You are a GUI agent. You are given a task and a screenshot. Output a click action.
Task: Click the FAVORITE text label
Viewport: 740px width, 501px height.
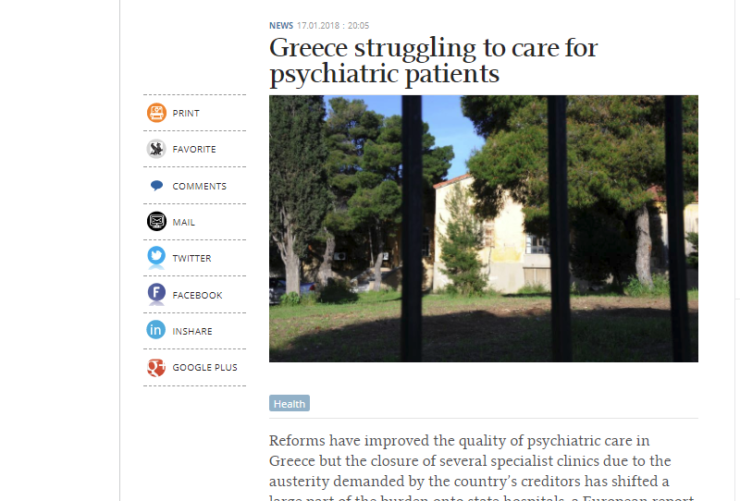pyautogui.click(x=194, y=149)
